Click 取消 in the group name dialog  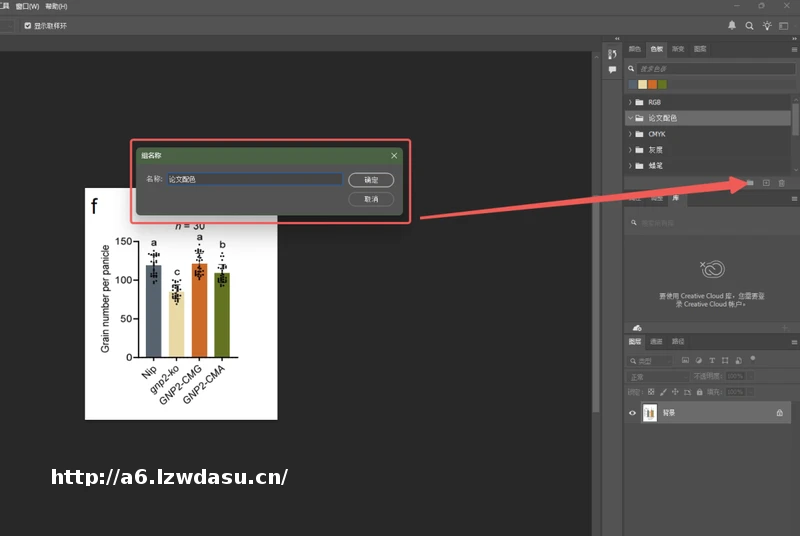[x=371, y=199]
